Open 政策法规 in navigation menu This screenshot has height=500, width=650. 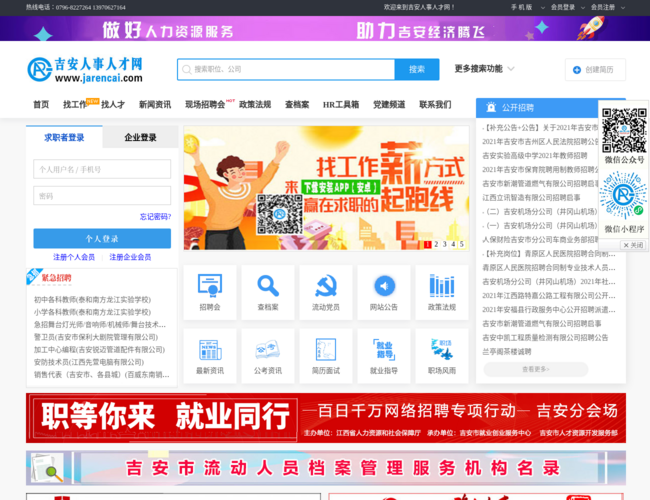(x=255, y=104)
